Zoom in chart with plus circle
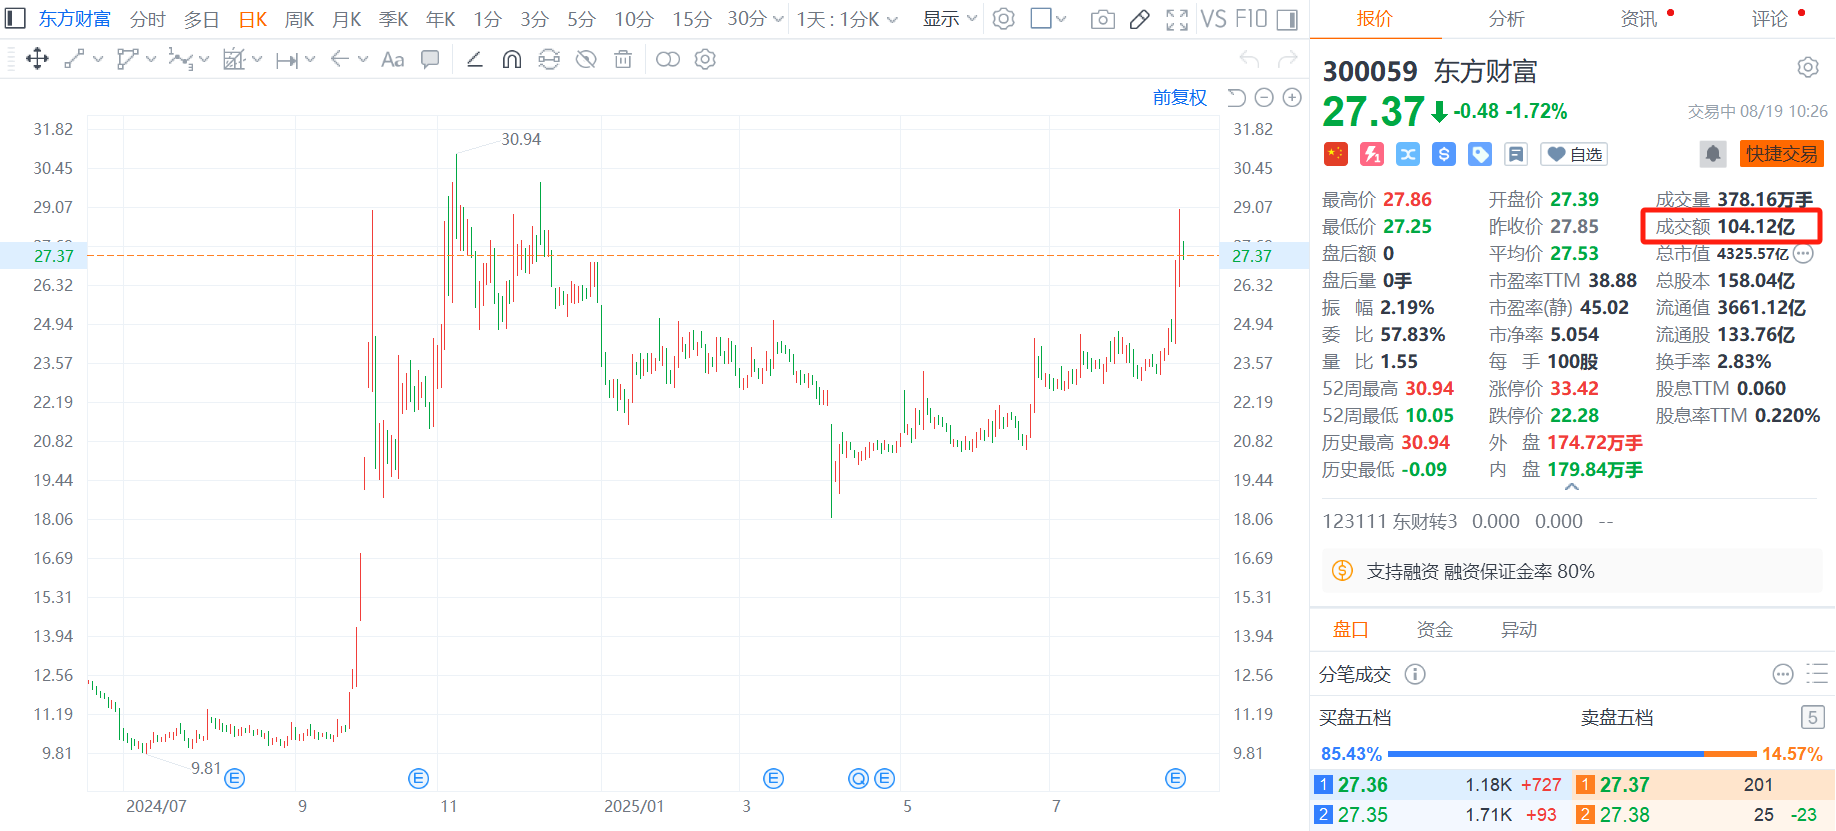The height and width of the screenshot is (831, 1836). pyautogui.click(x=1292, y=97)
